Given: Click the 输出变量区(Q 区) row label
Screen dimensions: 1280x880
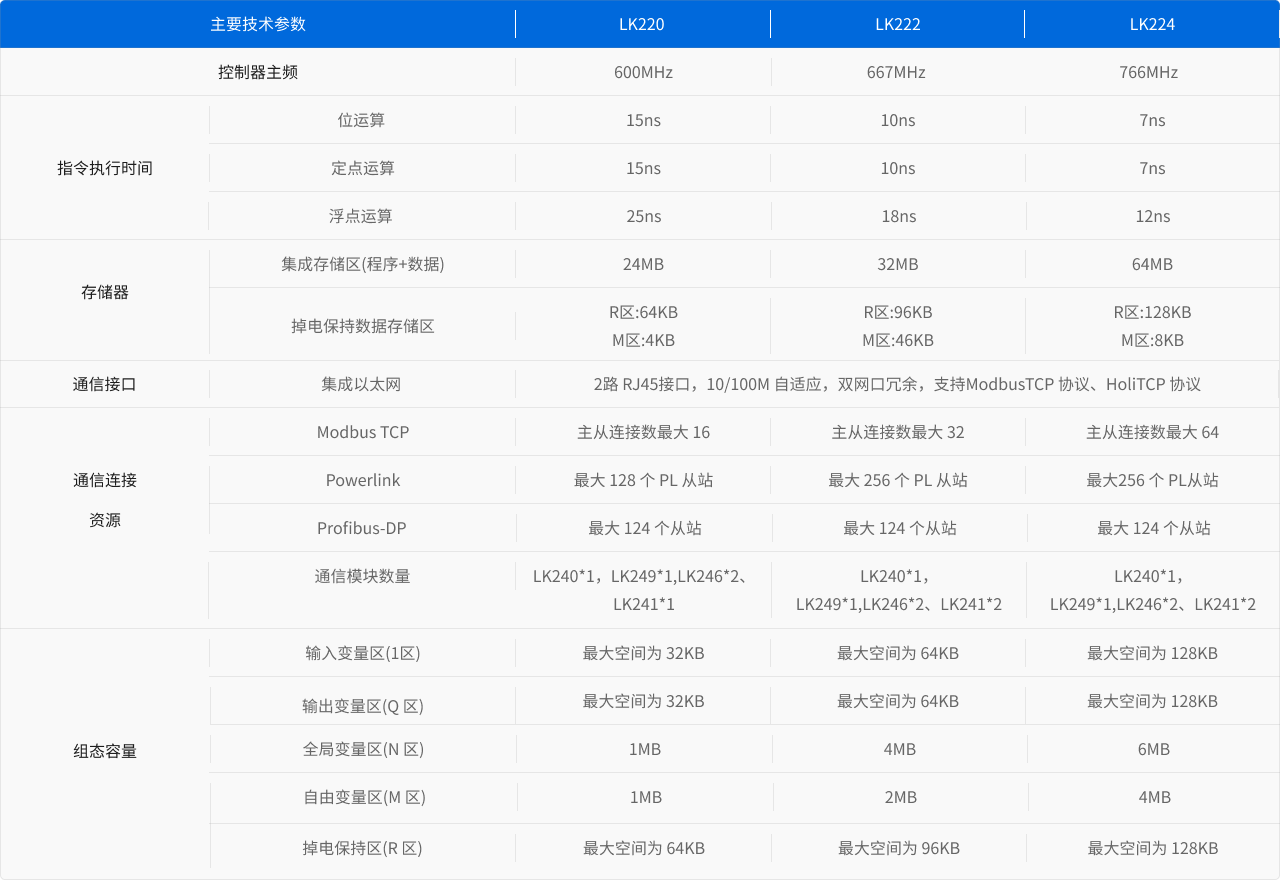Looking at the screenshot, I should coord(362,706).
